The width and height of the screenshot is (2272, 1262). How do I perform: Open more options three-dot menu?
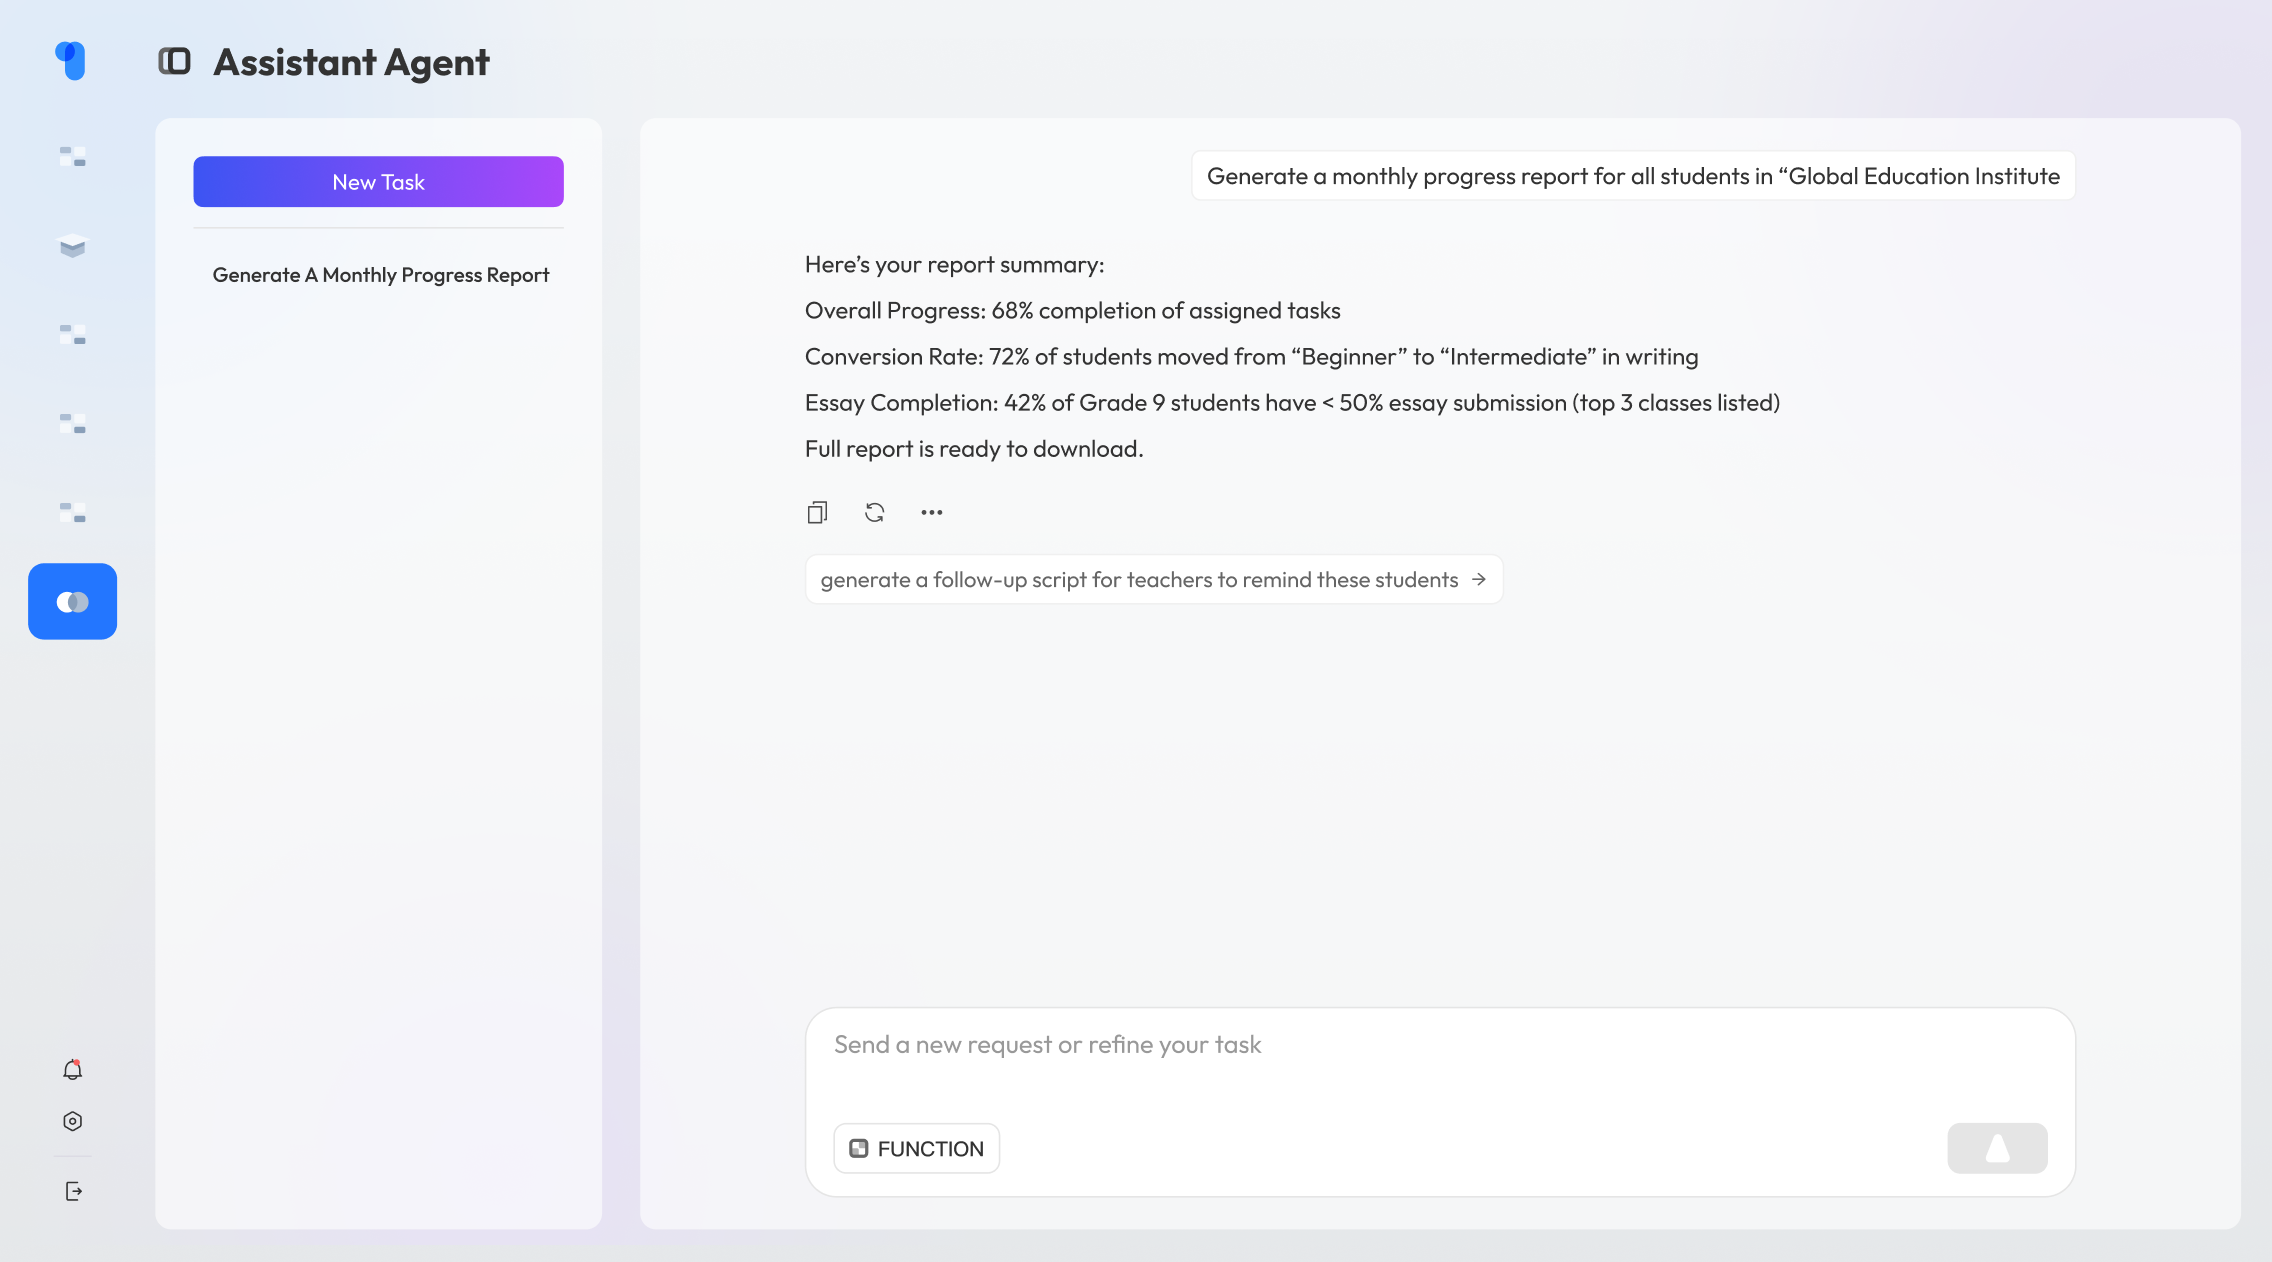pyautogui.click(x=931, y=512)
